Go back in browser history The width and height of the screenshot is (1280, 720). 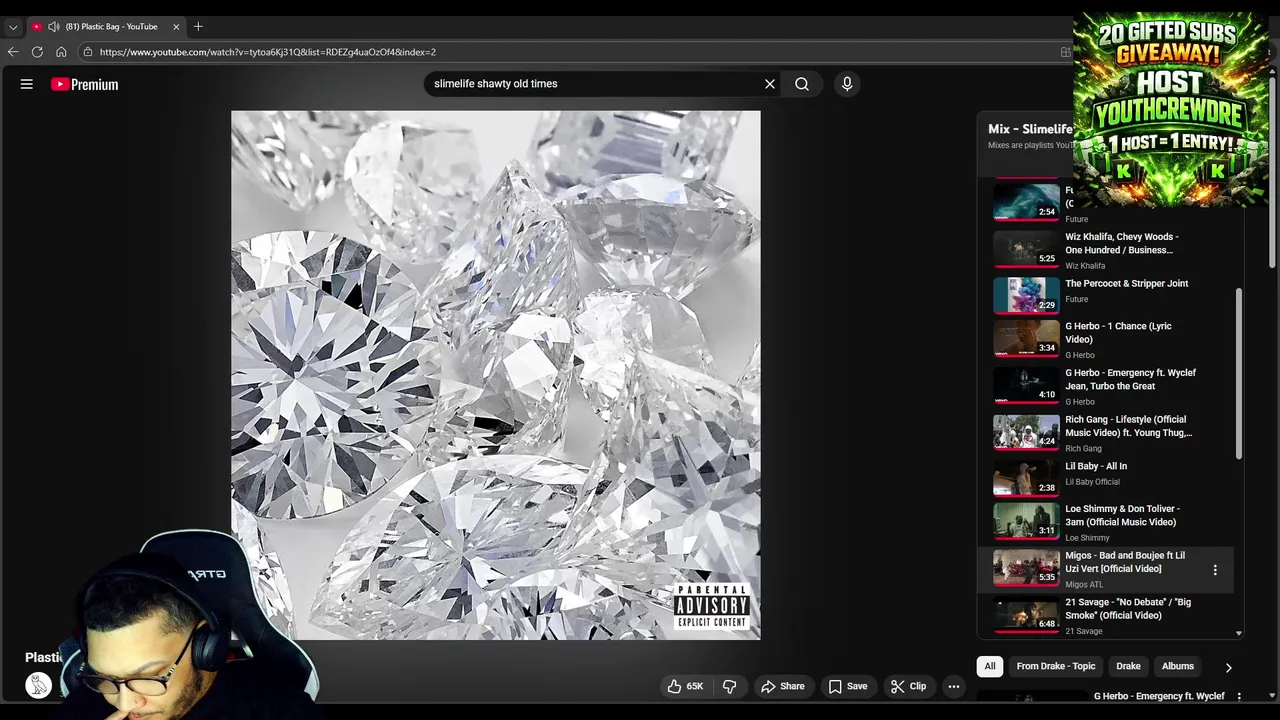(13, 52)
